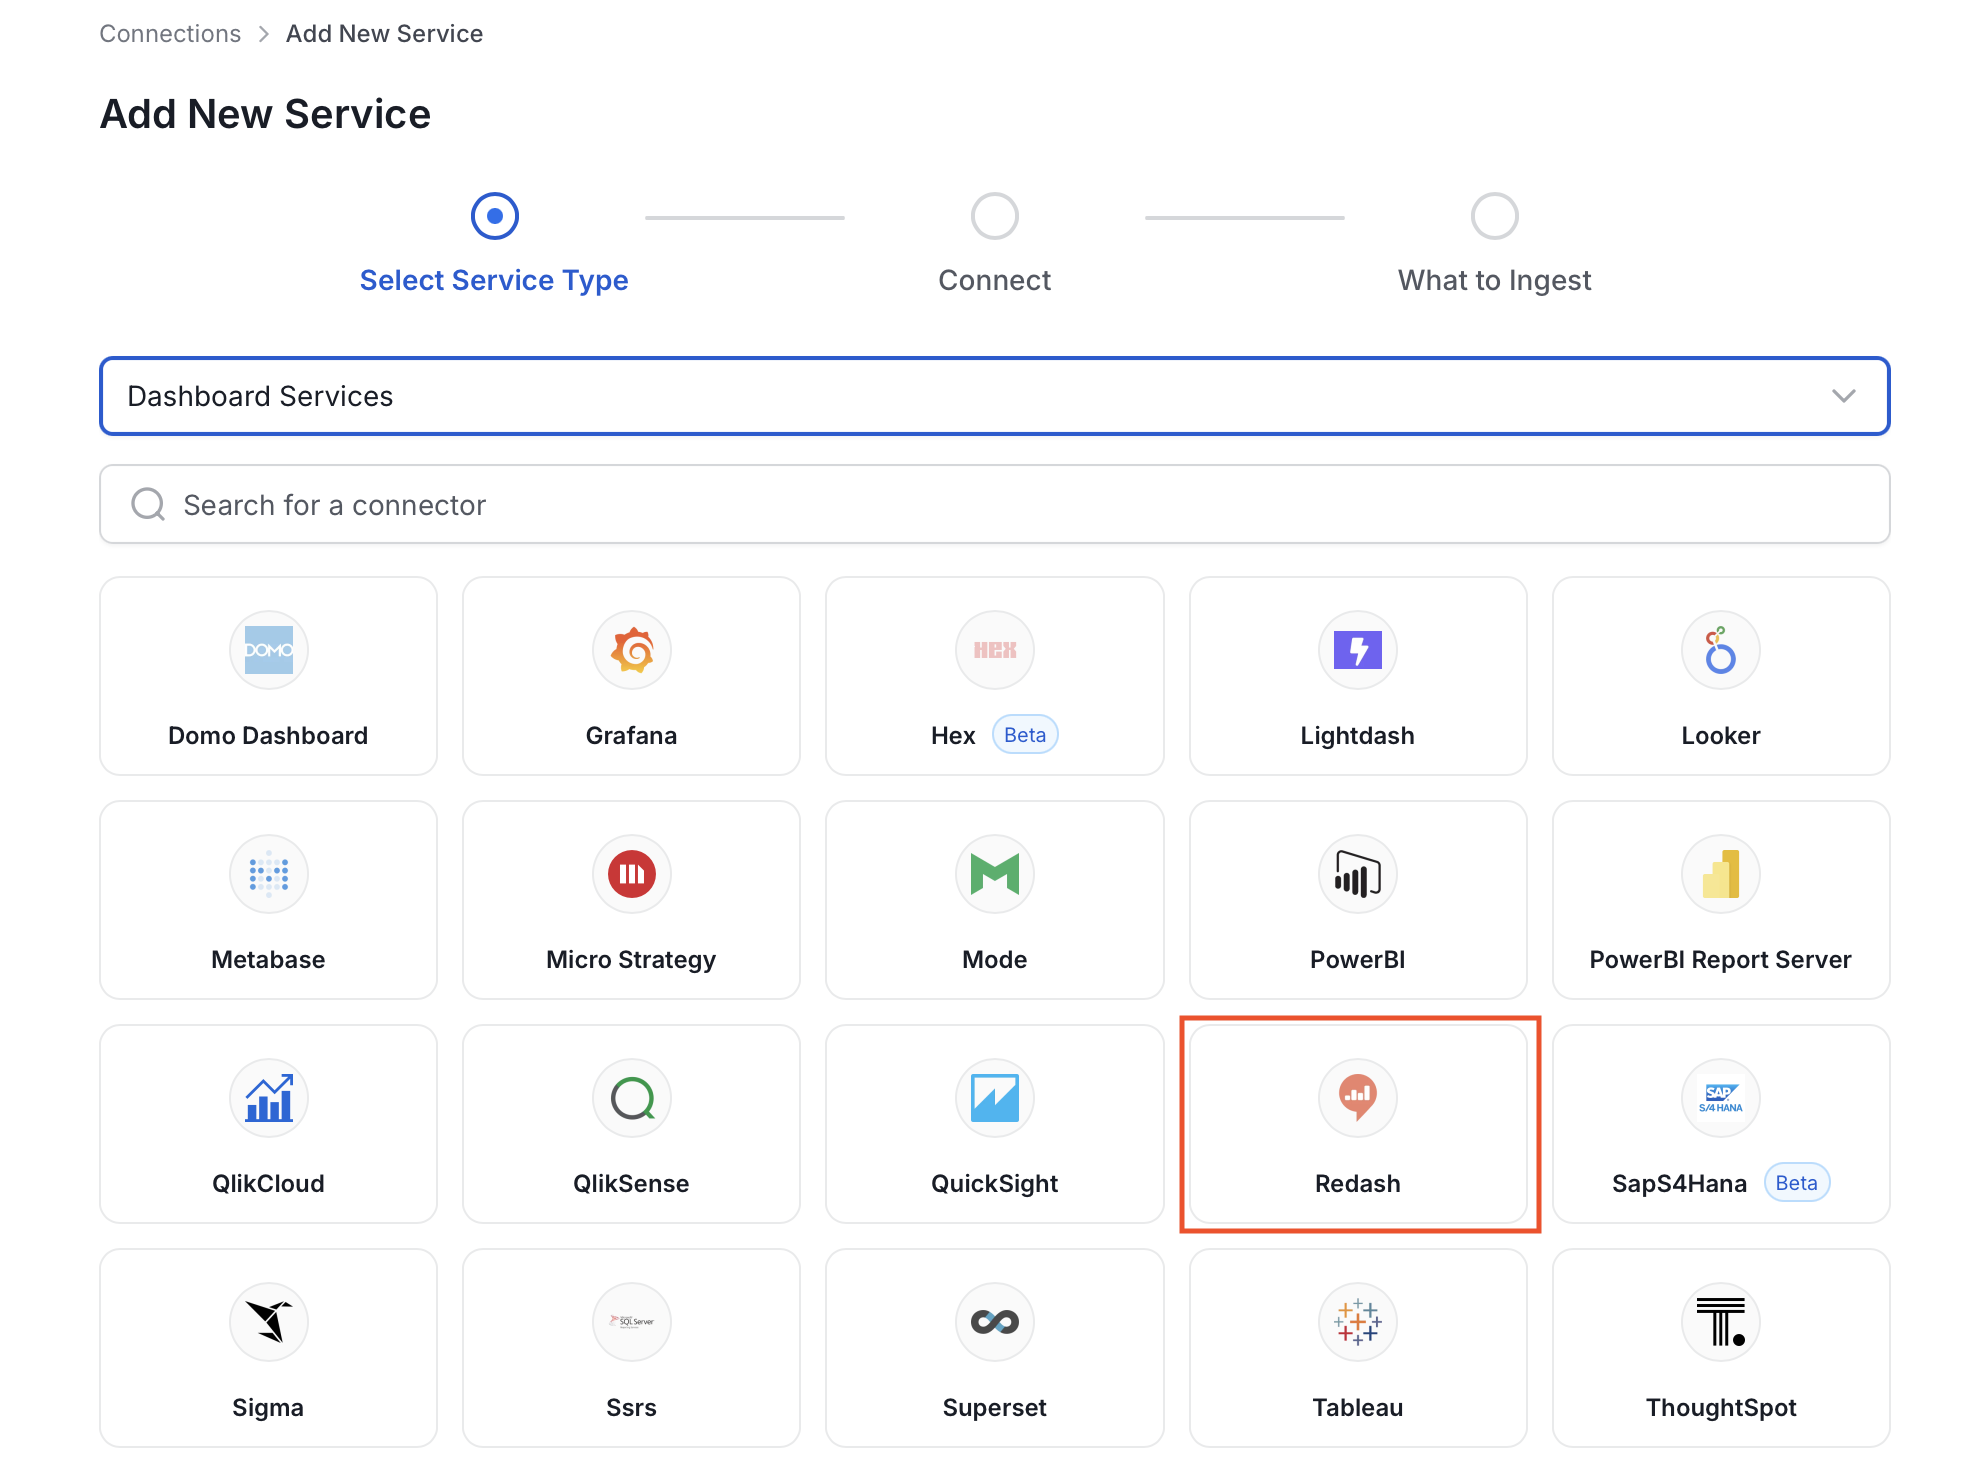The width and height of the screenshot is (1972, 1470).
Task: Select the Tableau connector icon
Action: [x=1358, y=1322]
